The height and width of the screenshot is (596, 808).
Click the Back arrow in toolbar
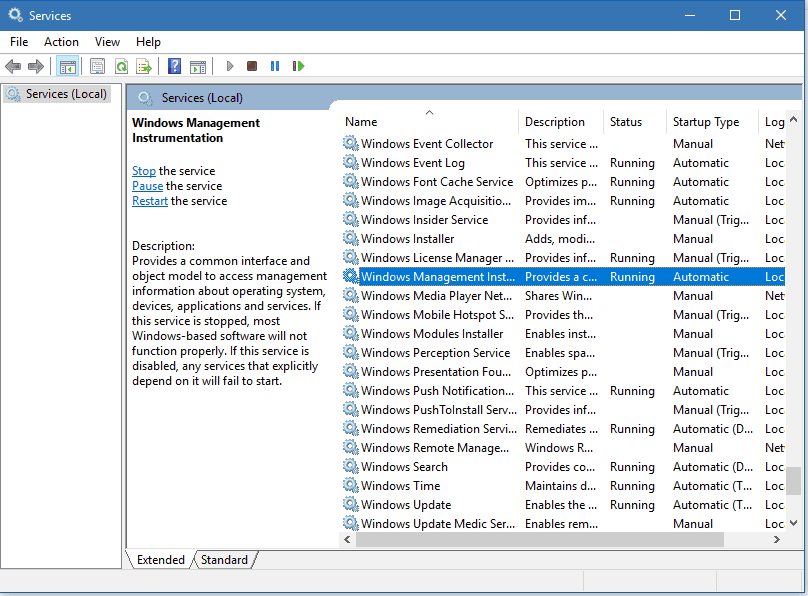[12, 66]
